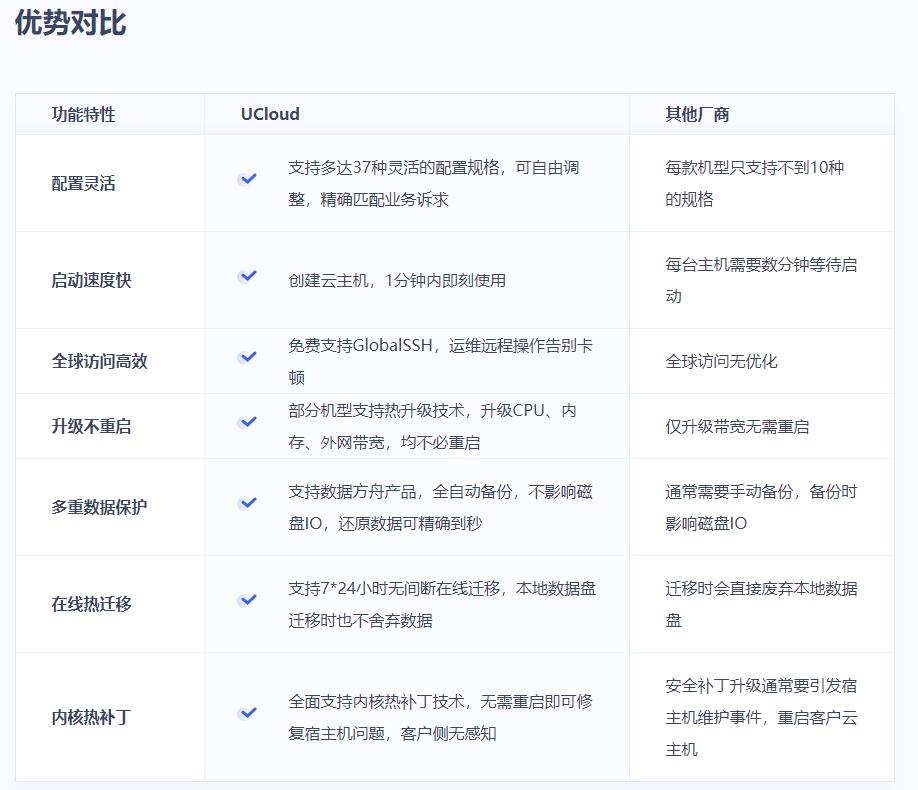Click the UCloud column header
Screen dimensions: 918x790
(x=270, y=114)
